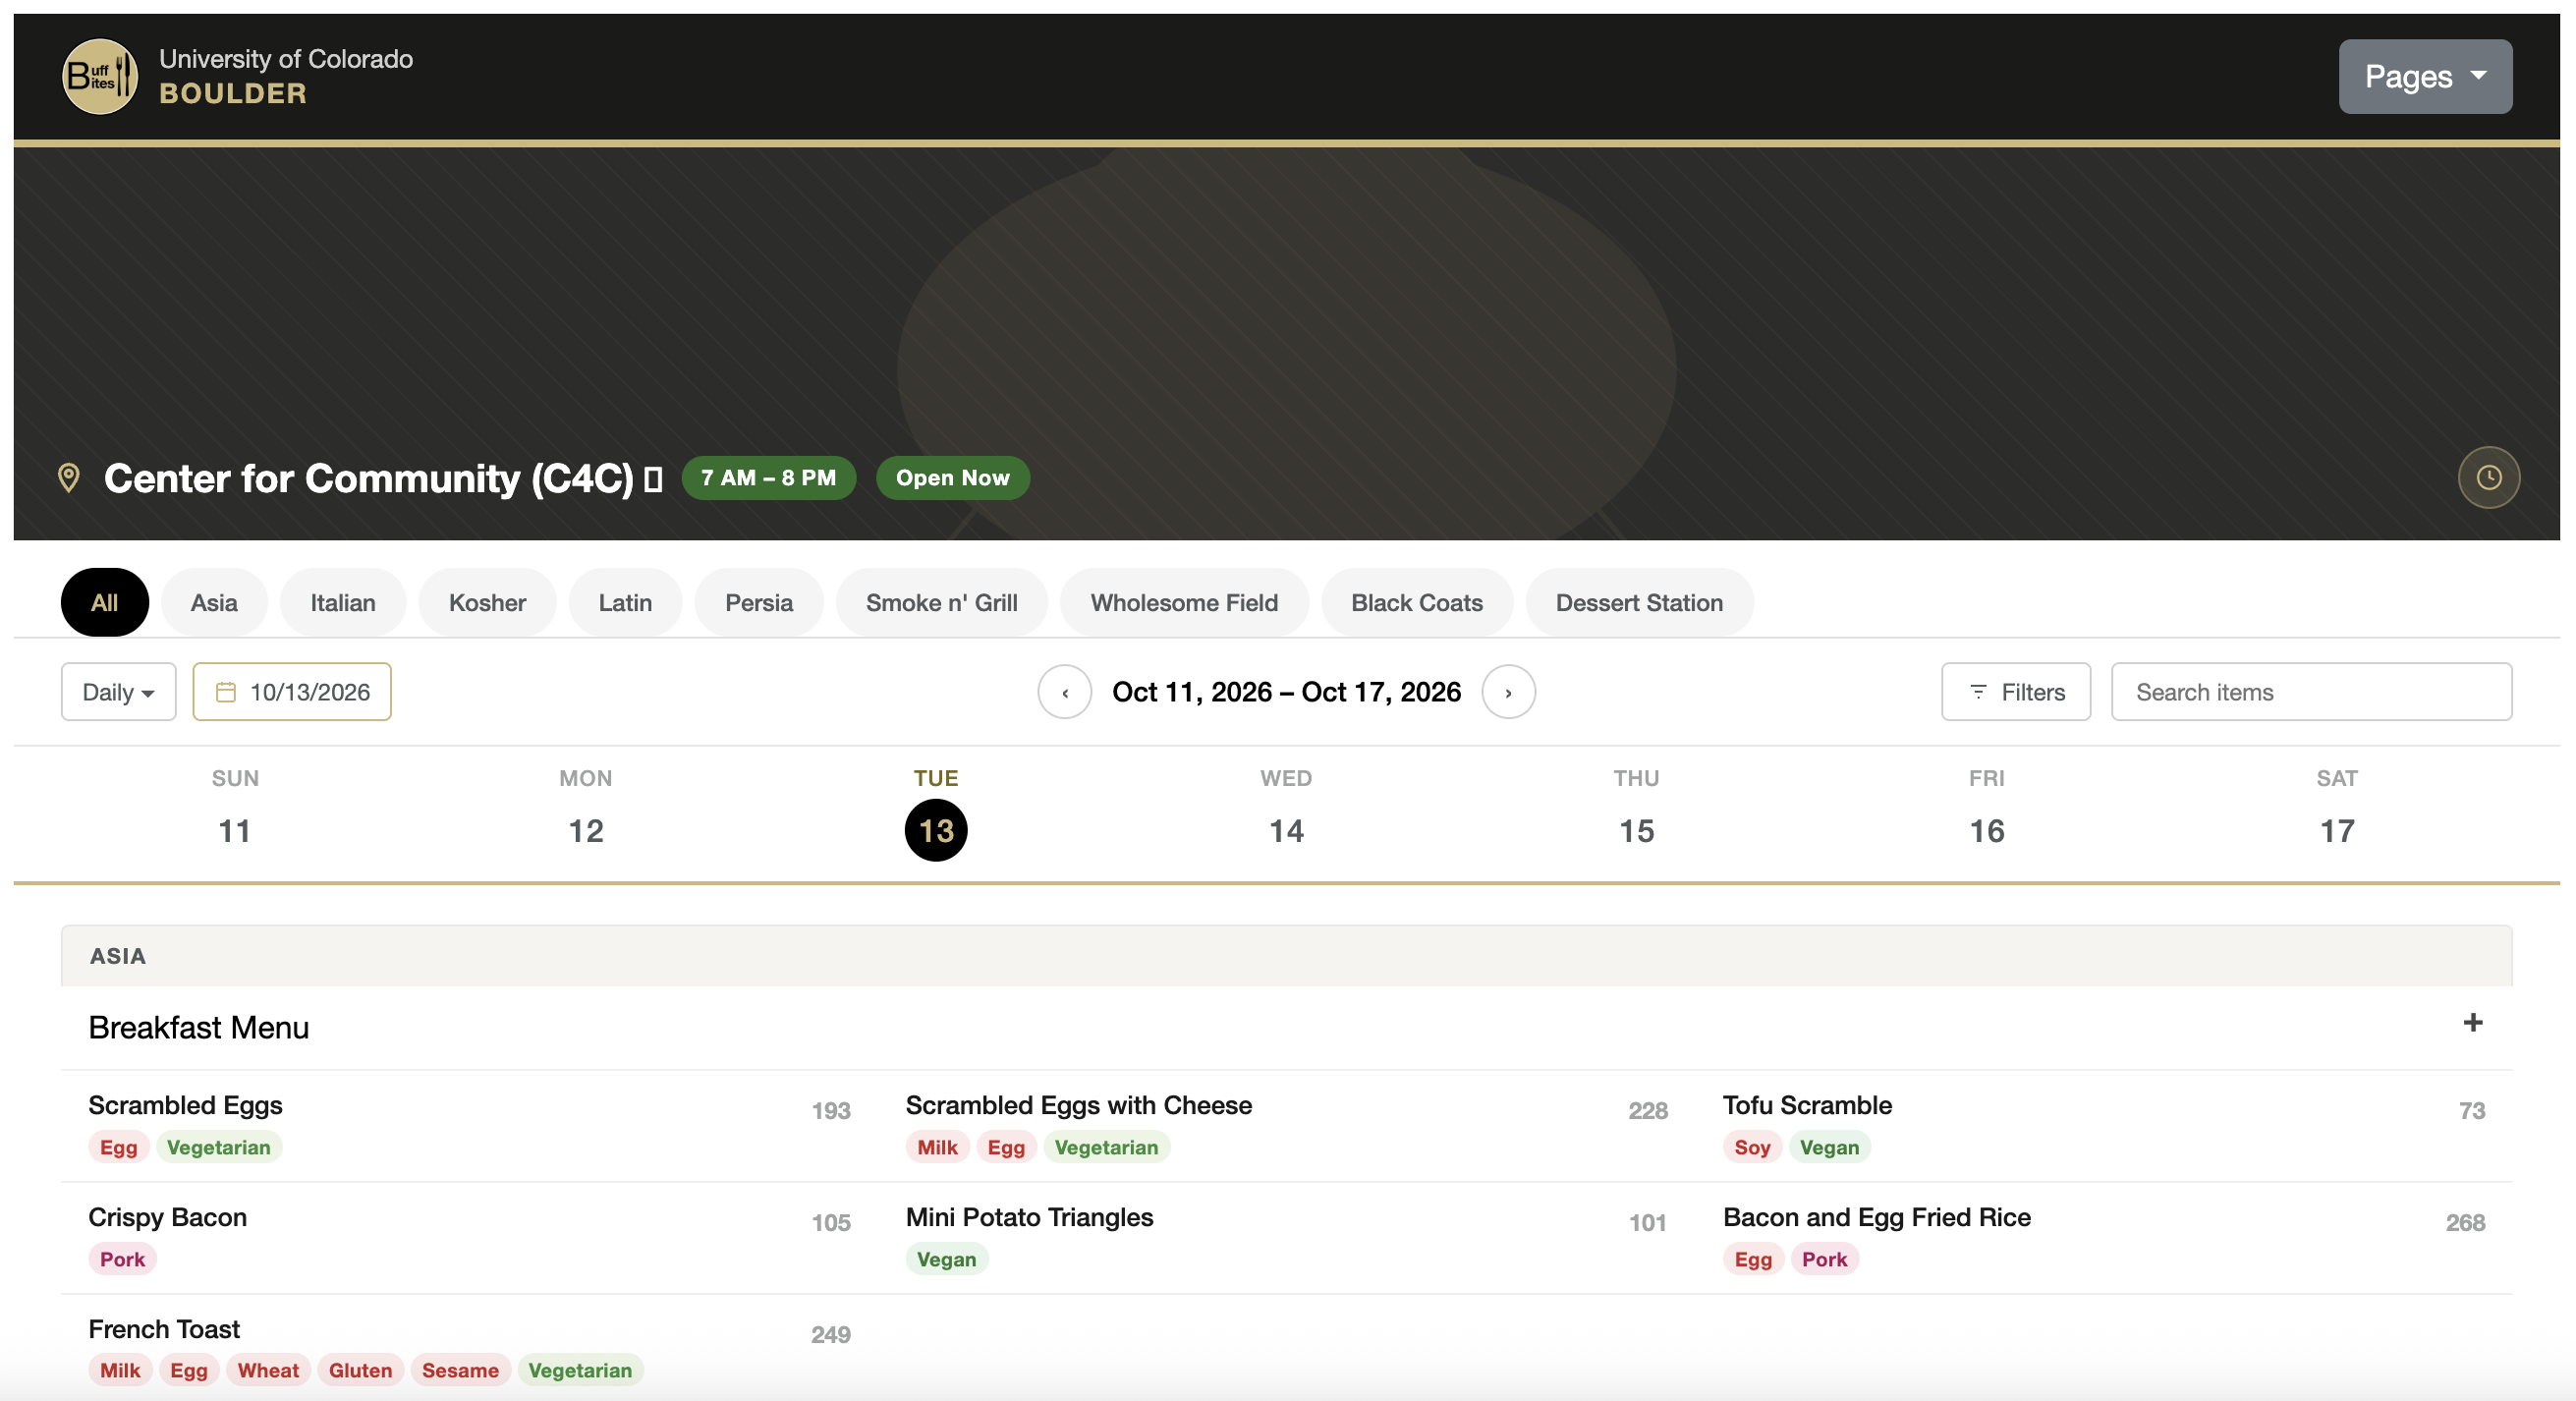The image size is (2576, 1401).
Task: Choose Thursday the 15th
Action: tap(1636, 813)
